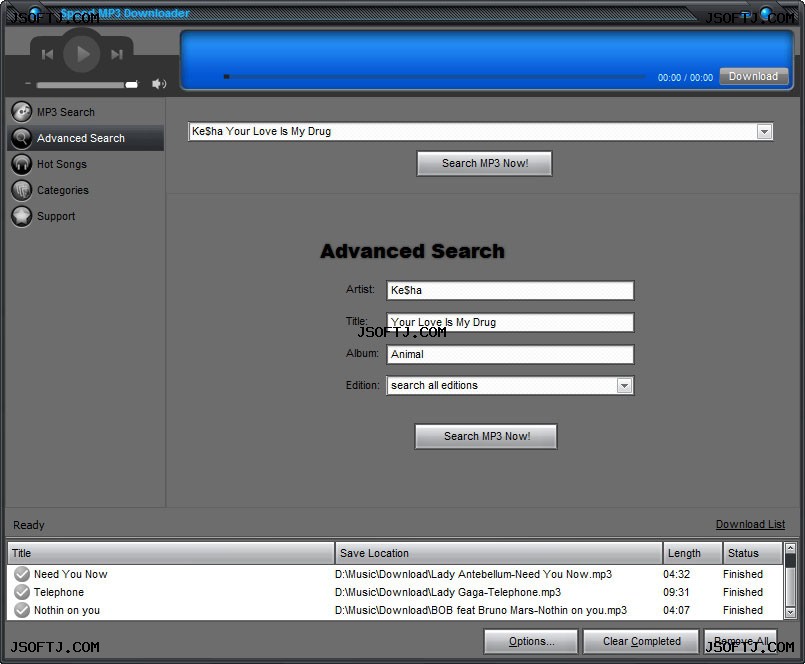Image resolution: width=805 pixels, height=664 pixels.
Task: Click the Download button in player
Action: point(753,76)
